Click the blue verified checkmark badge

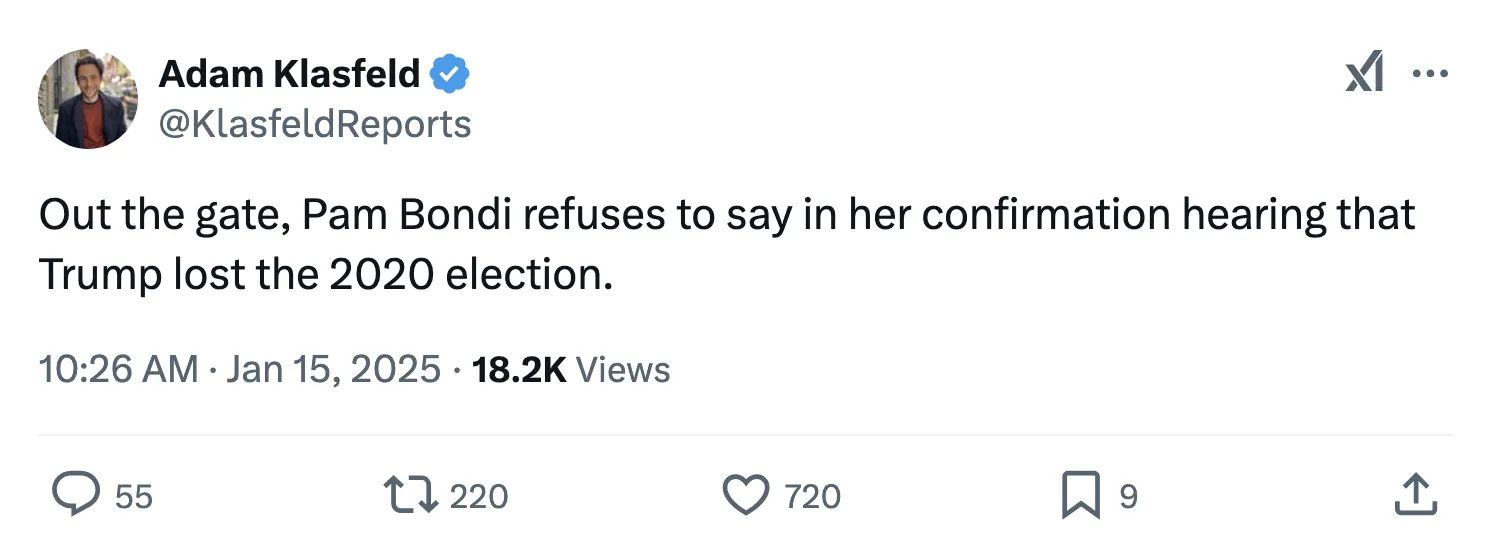pos(450,73)
